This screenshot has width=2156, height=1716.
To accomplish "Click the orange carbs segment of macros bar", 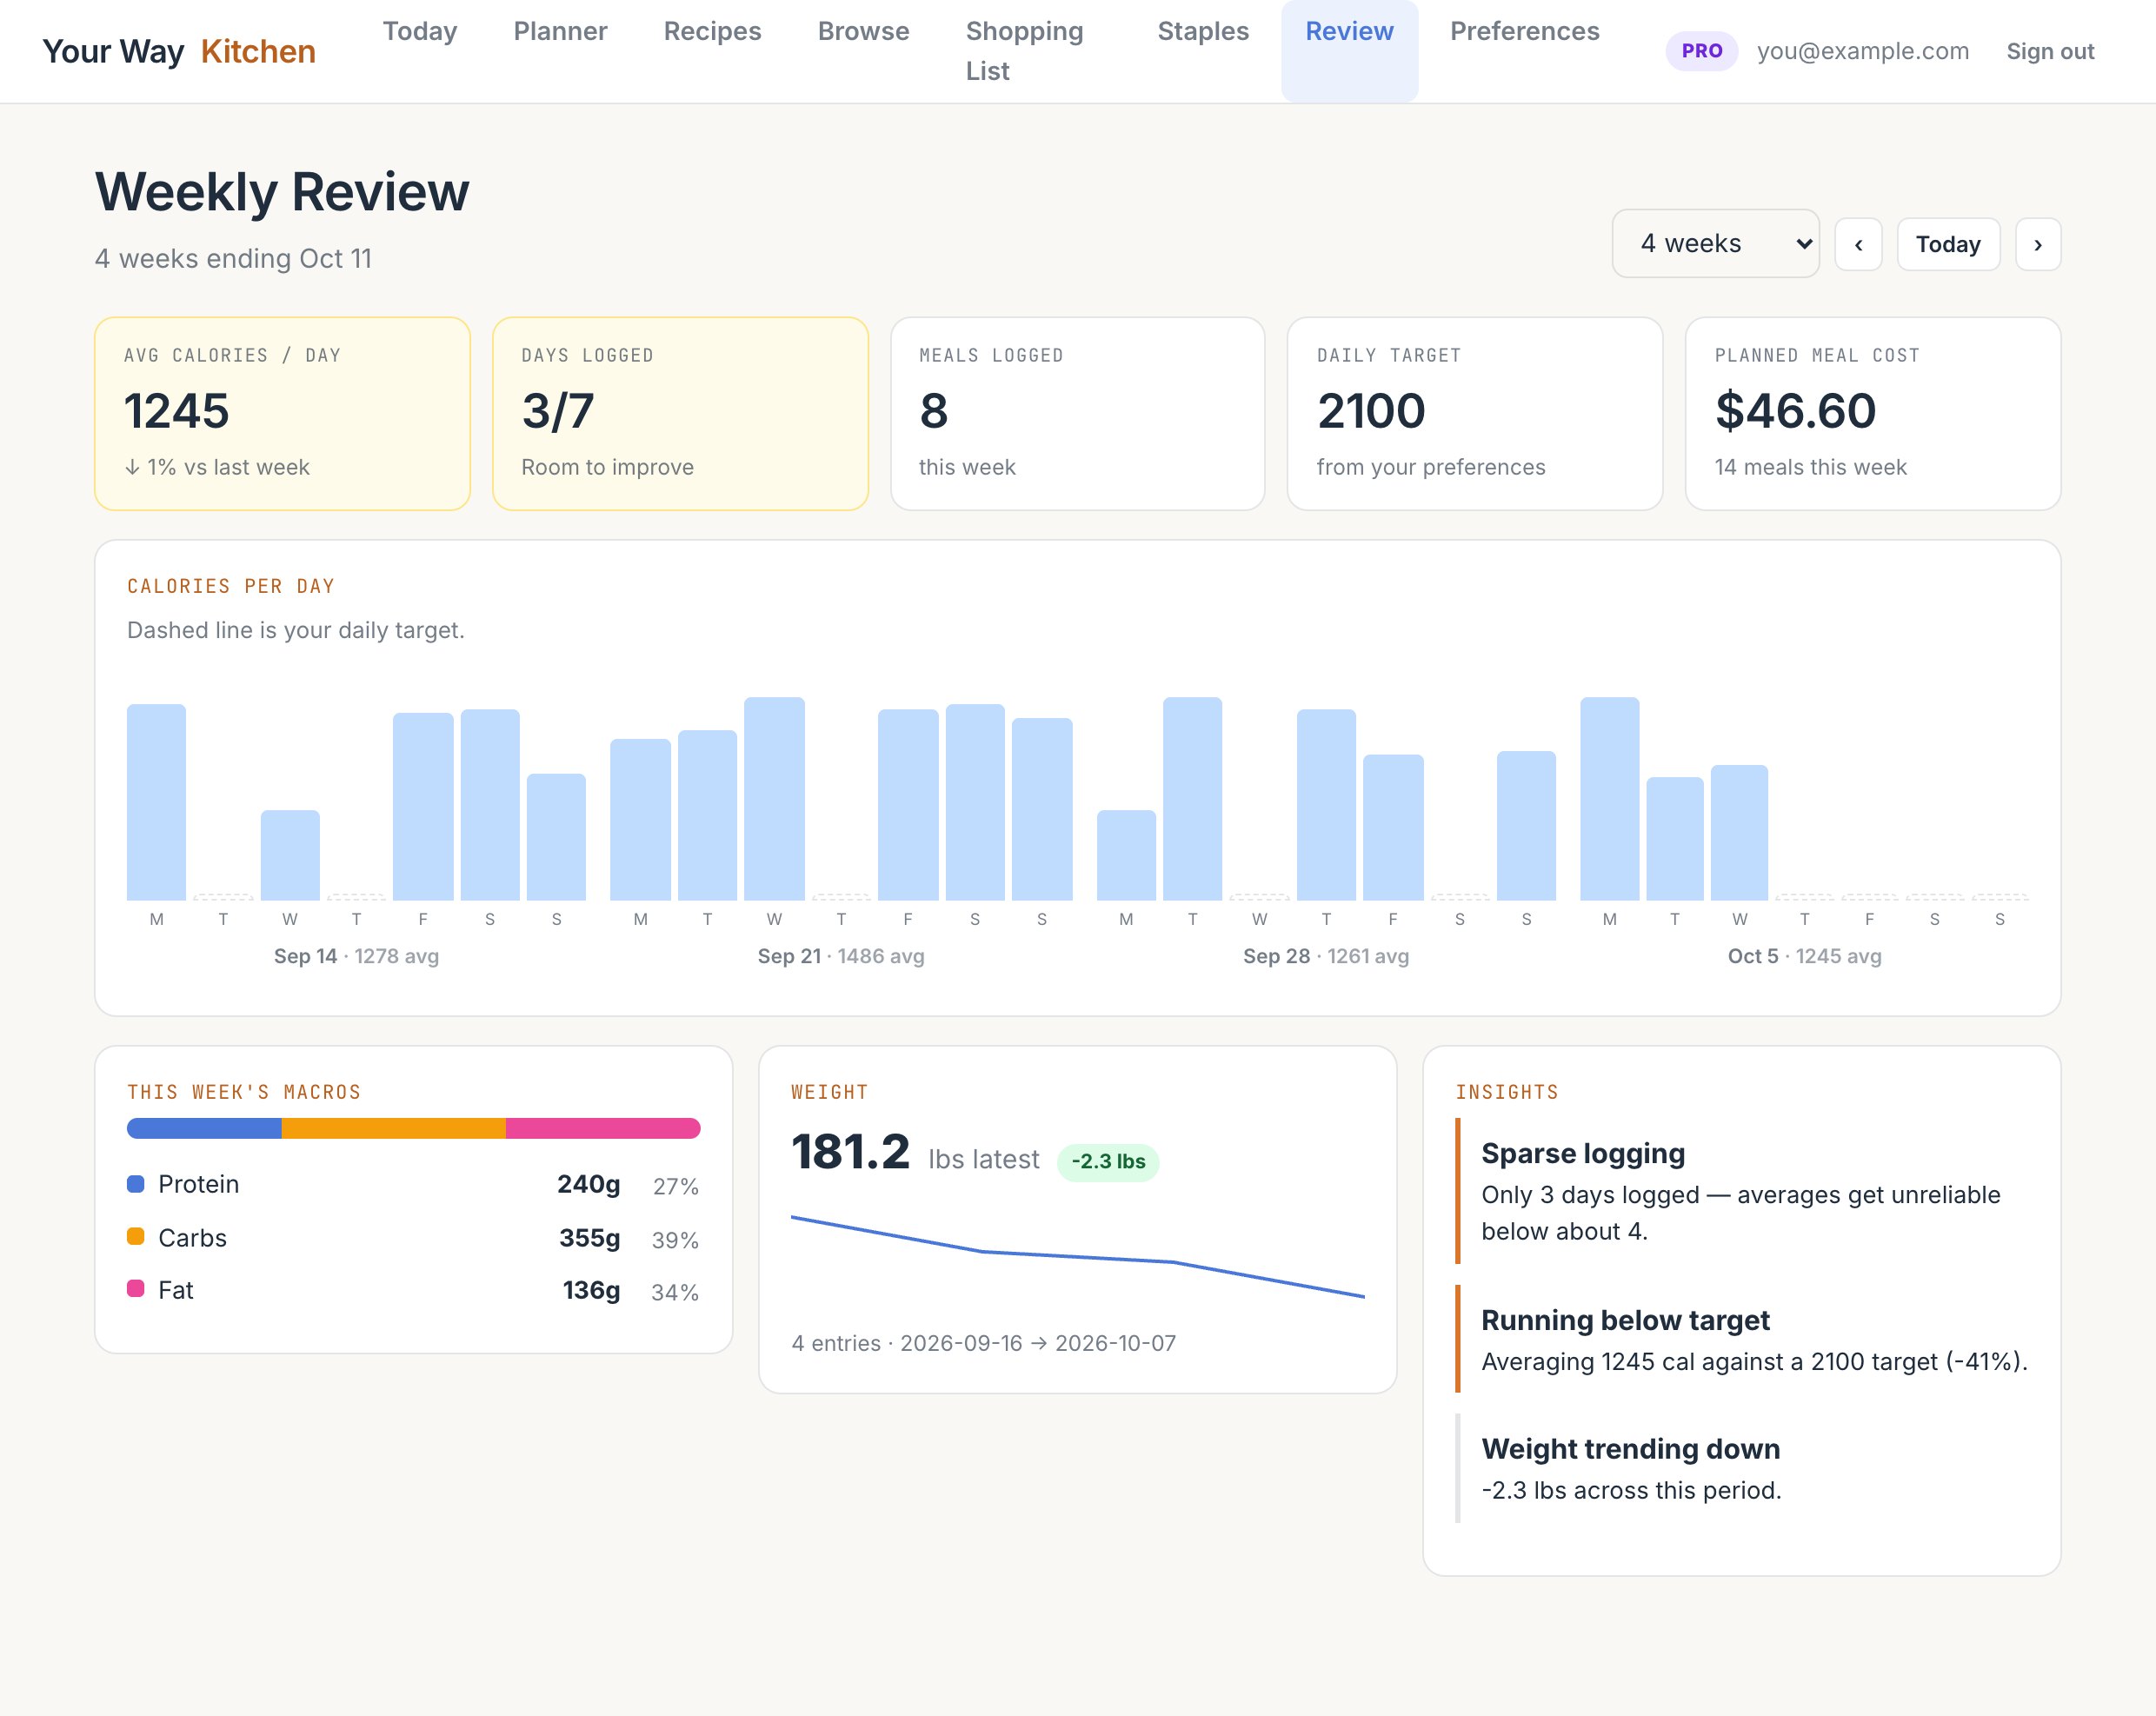I will (x=393, y=1128).
